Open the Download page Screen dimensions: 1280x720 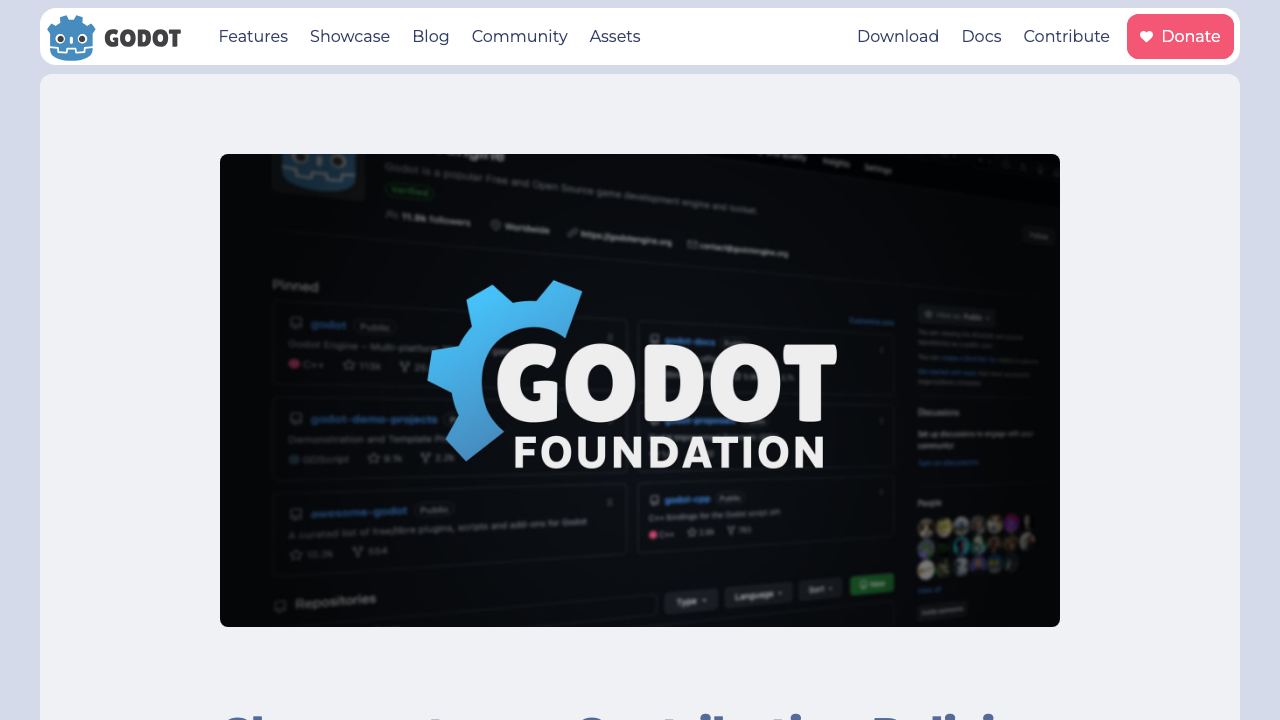[x=898, y=37]
